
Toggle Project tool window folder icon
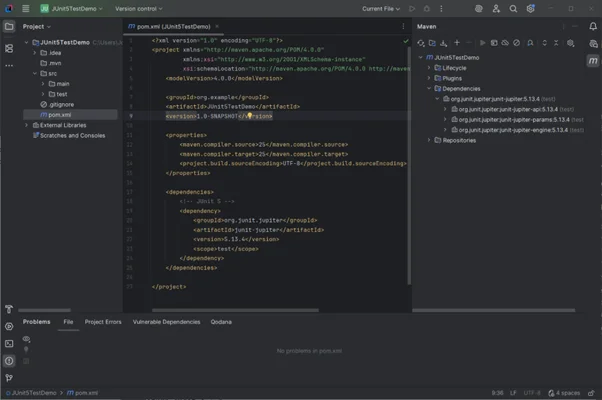pos(9,27)
